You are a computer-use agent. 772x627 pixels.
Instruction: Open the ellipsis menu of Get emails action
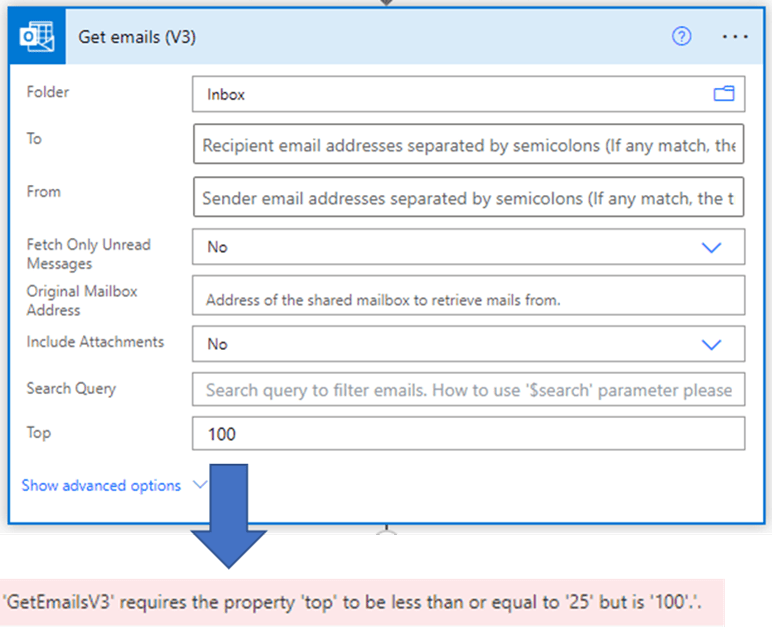tap(735, 36)
